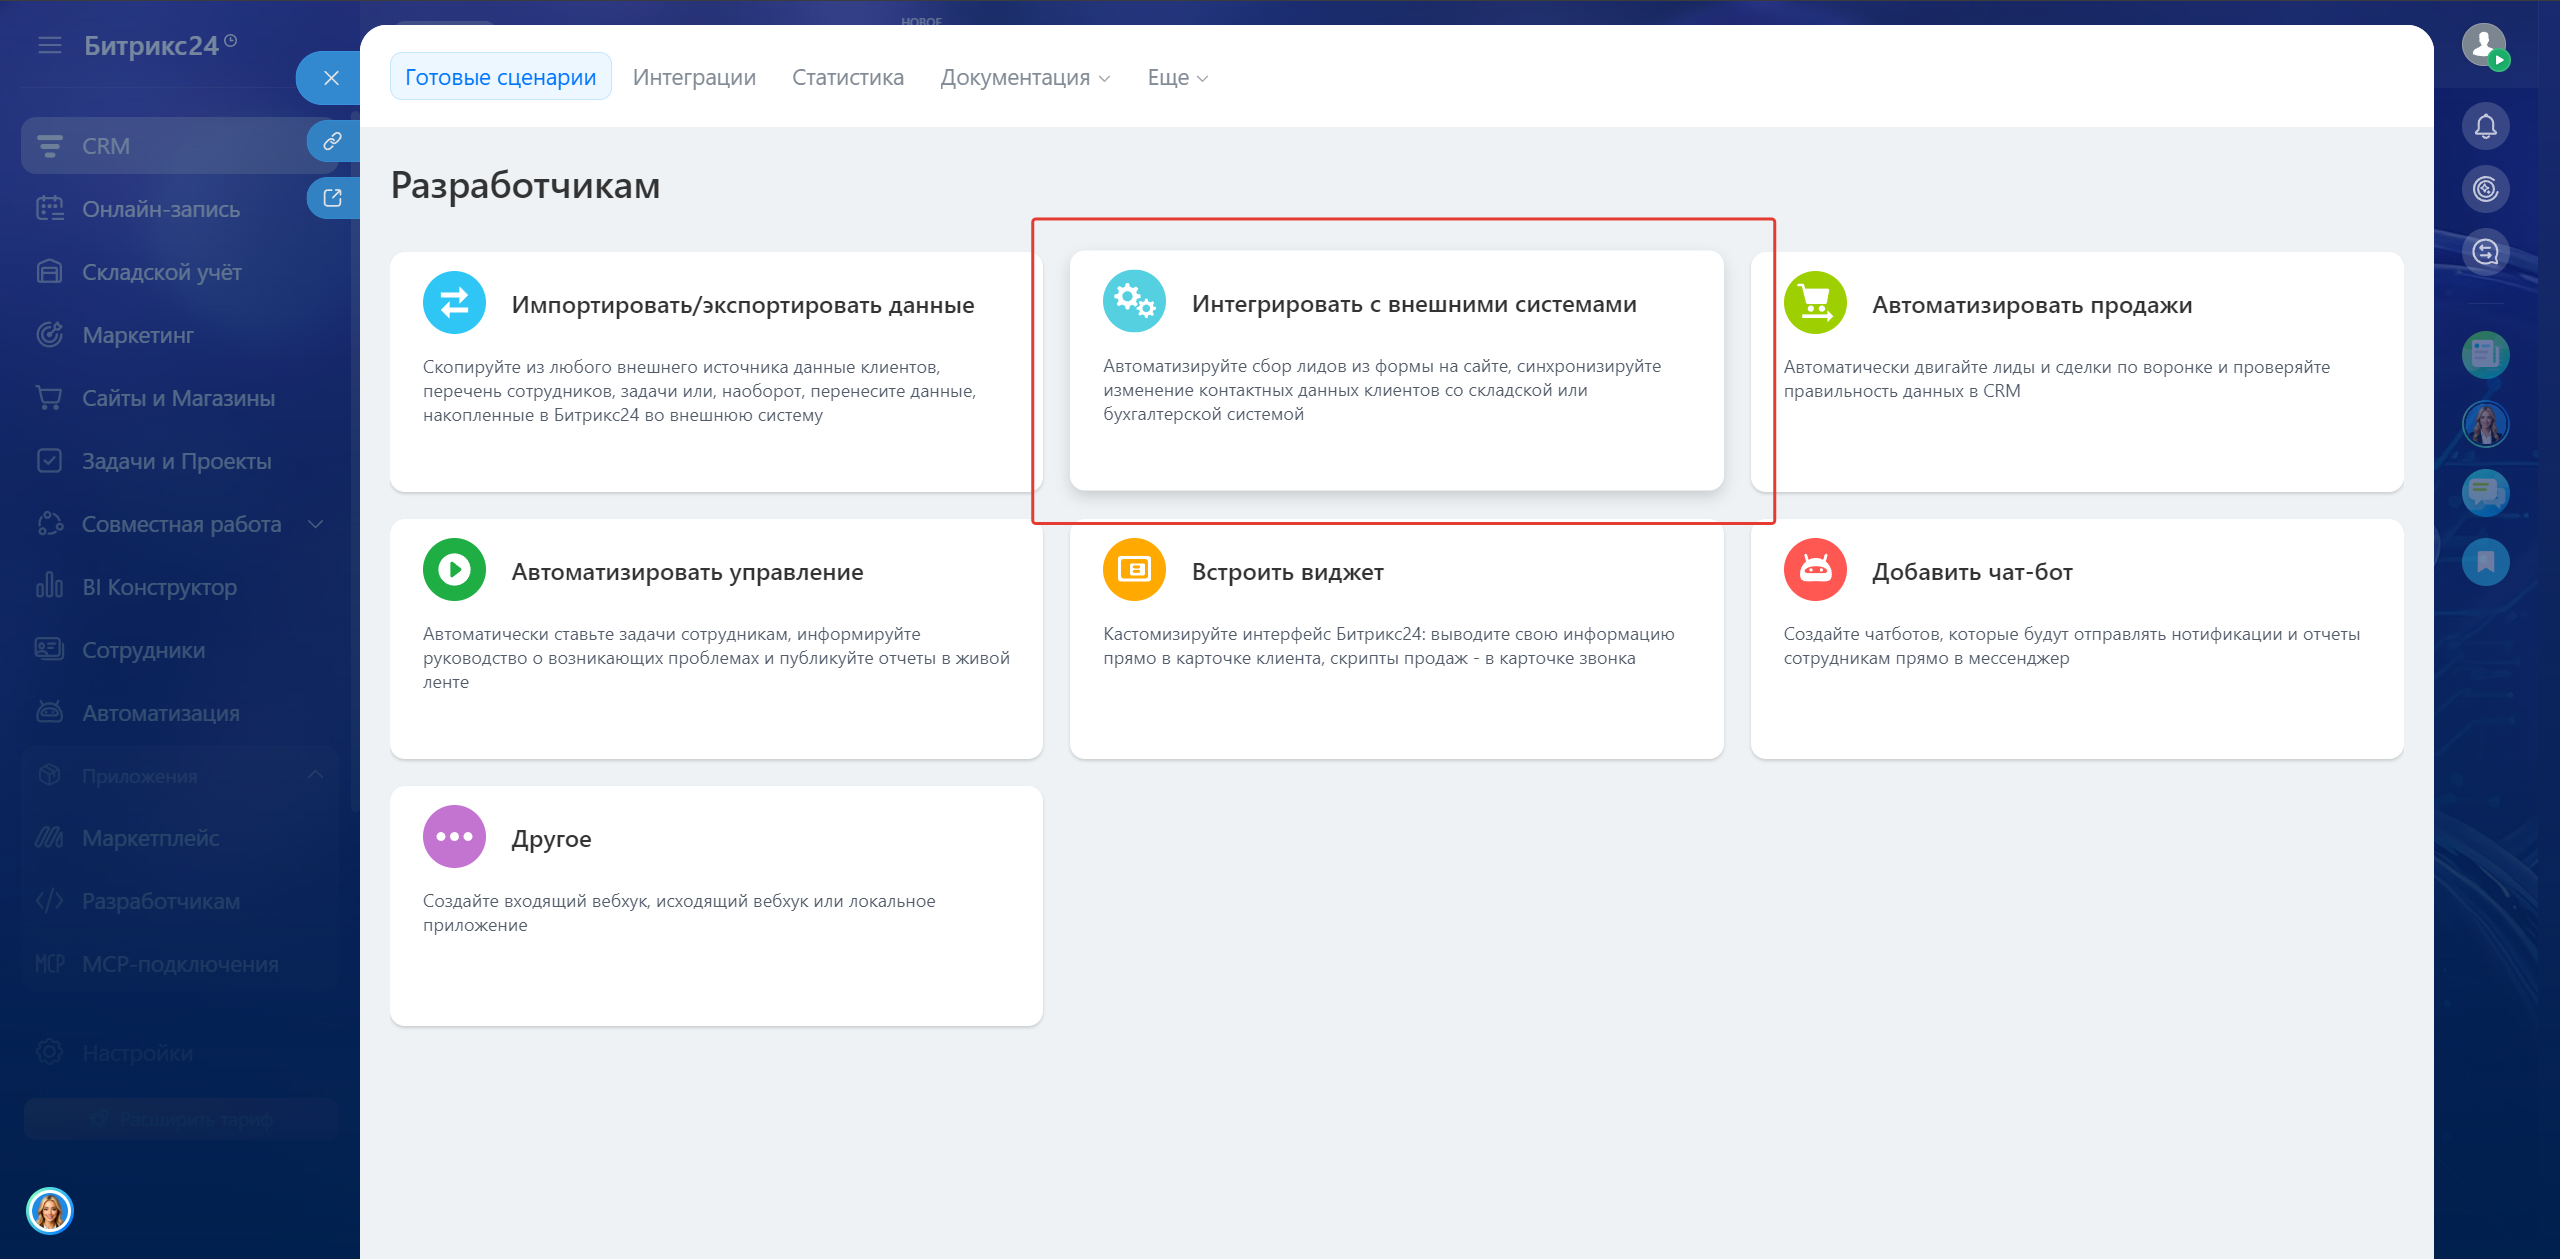Viewport: 2560px width, 1259px height.
Task: Switch to the Статистика tab
Action: 847,77
